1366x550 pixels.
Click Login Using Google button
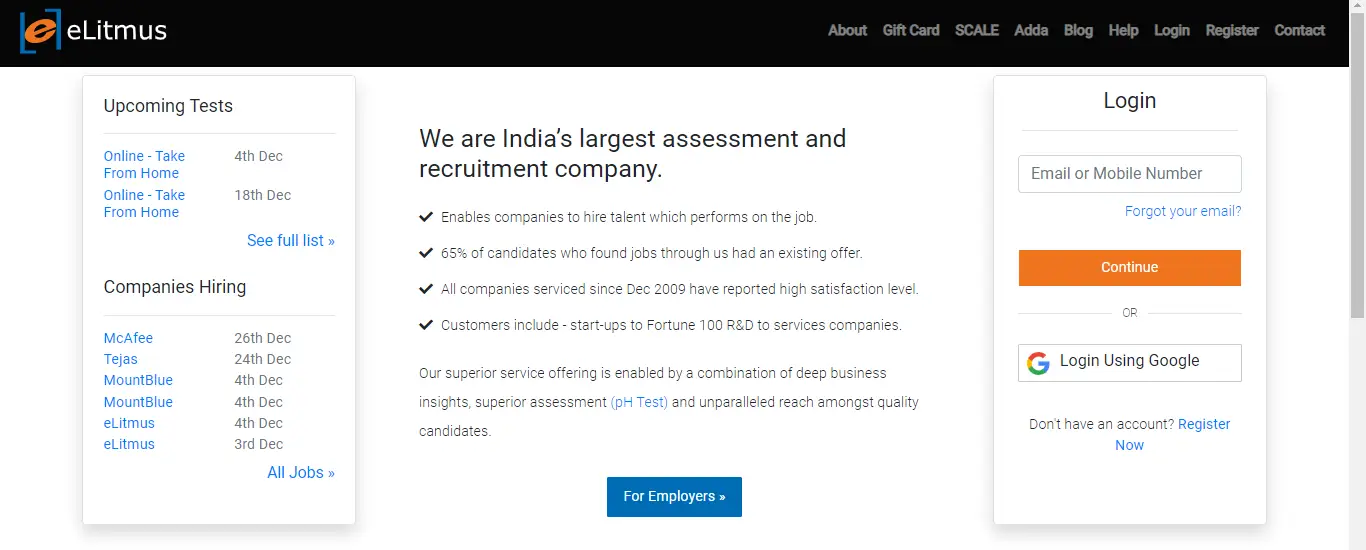[1130, 363]
